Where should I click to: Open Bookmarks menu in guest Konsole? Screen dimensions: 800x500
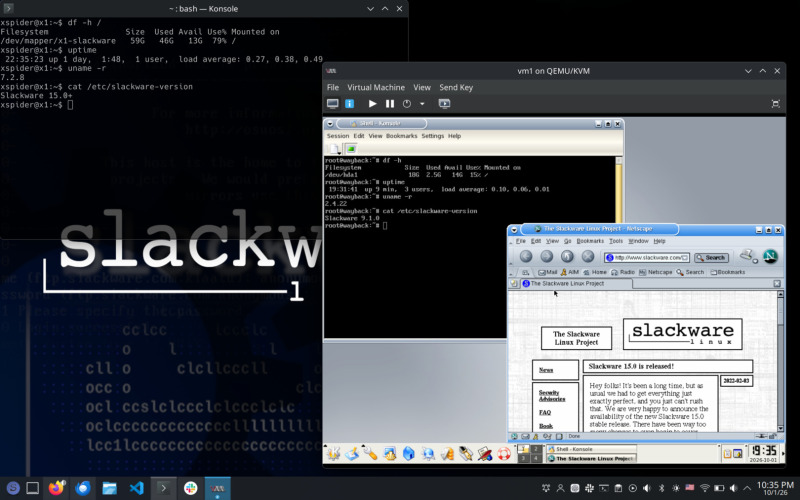coord(402,136)
